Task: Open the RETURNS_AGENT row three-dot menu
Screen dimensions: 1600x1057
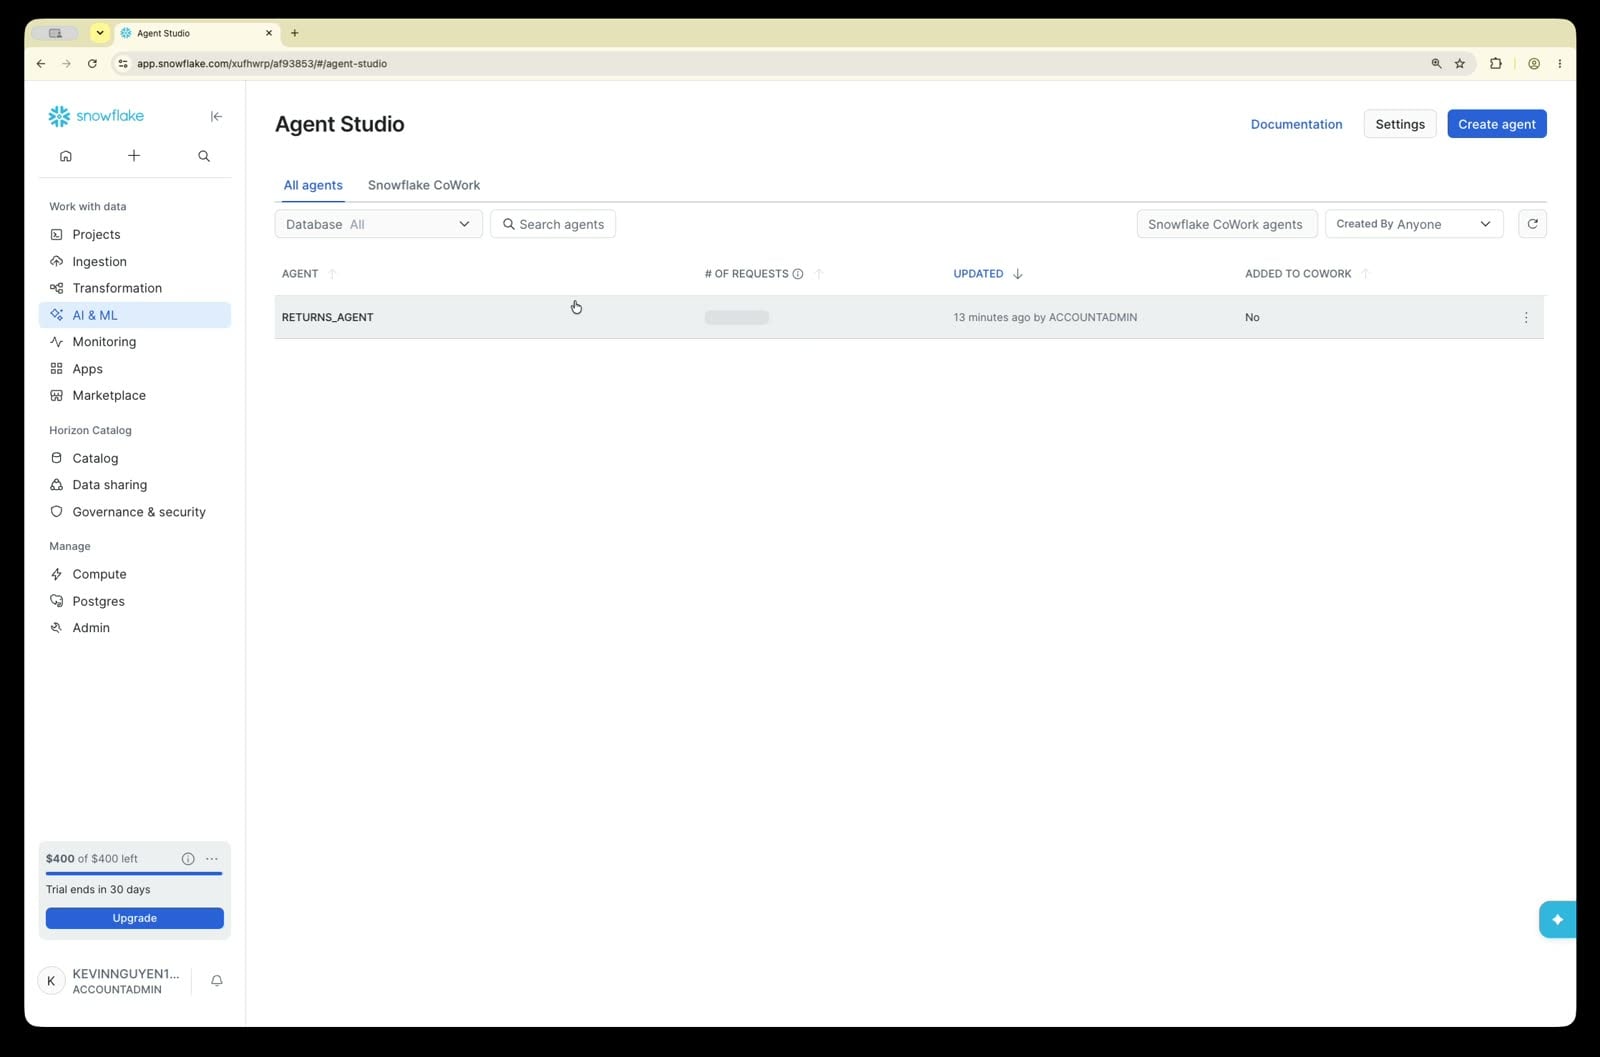Action: [x=1526, y=317]
